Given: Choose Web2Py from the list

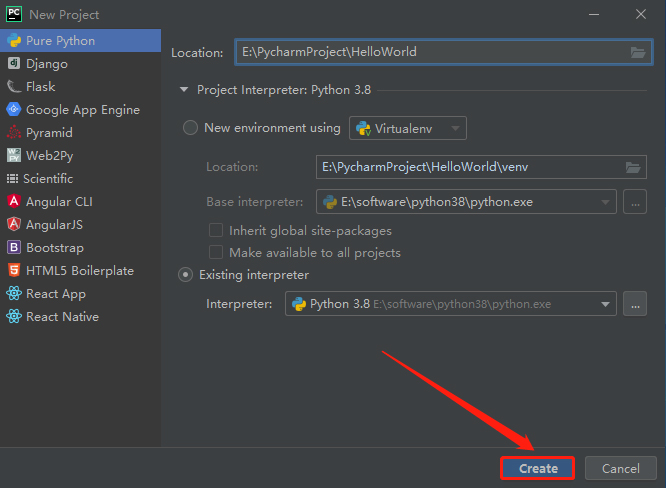Looking at the screenshot, I should [x=80, y=155].
